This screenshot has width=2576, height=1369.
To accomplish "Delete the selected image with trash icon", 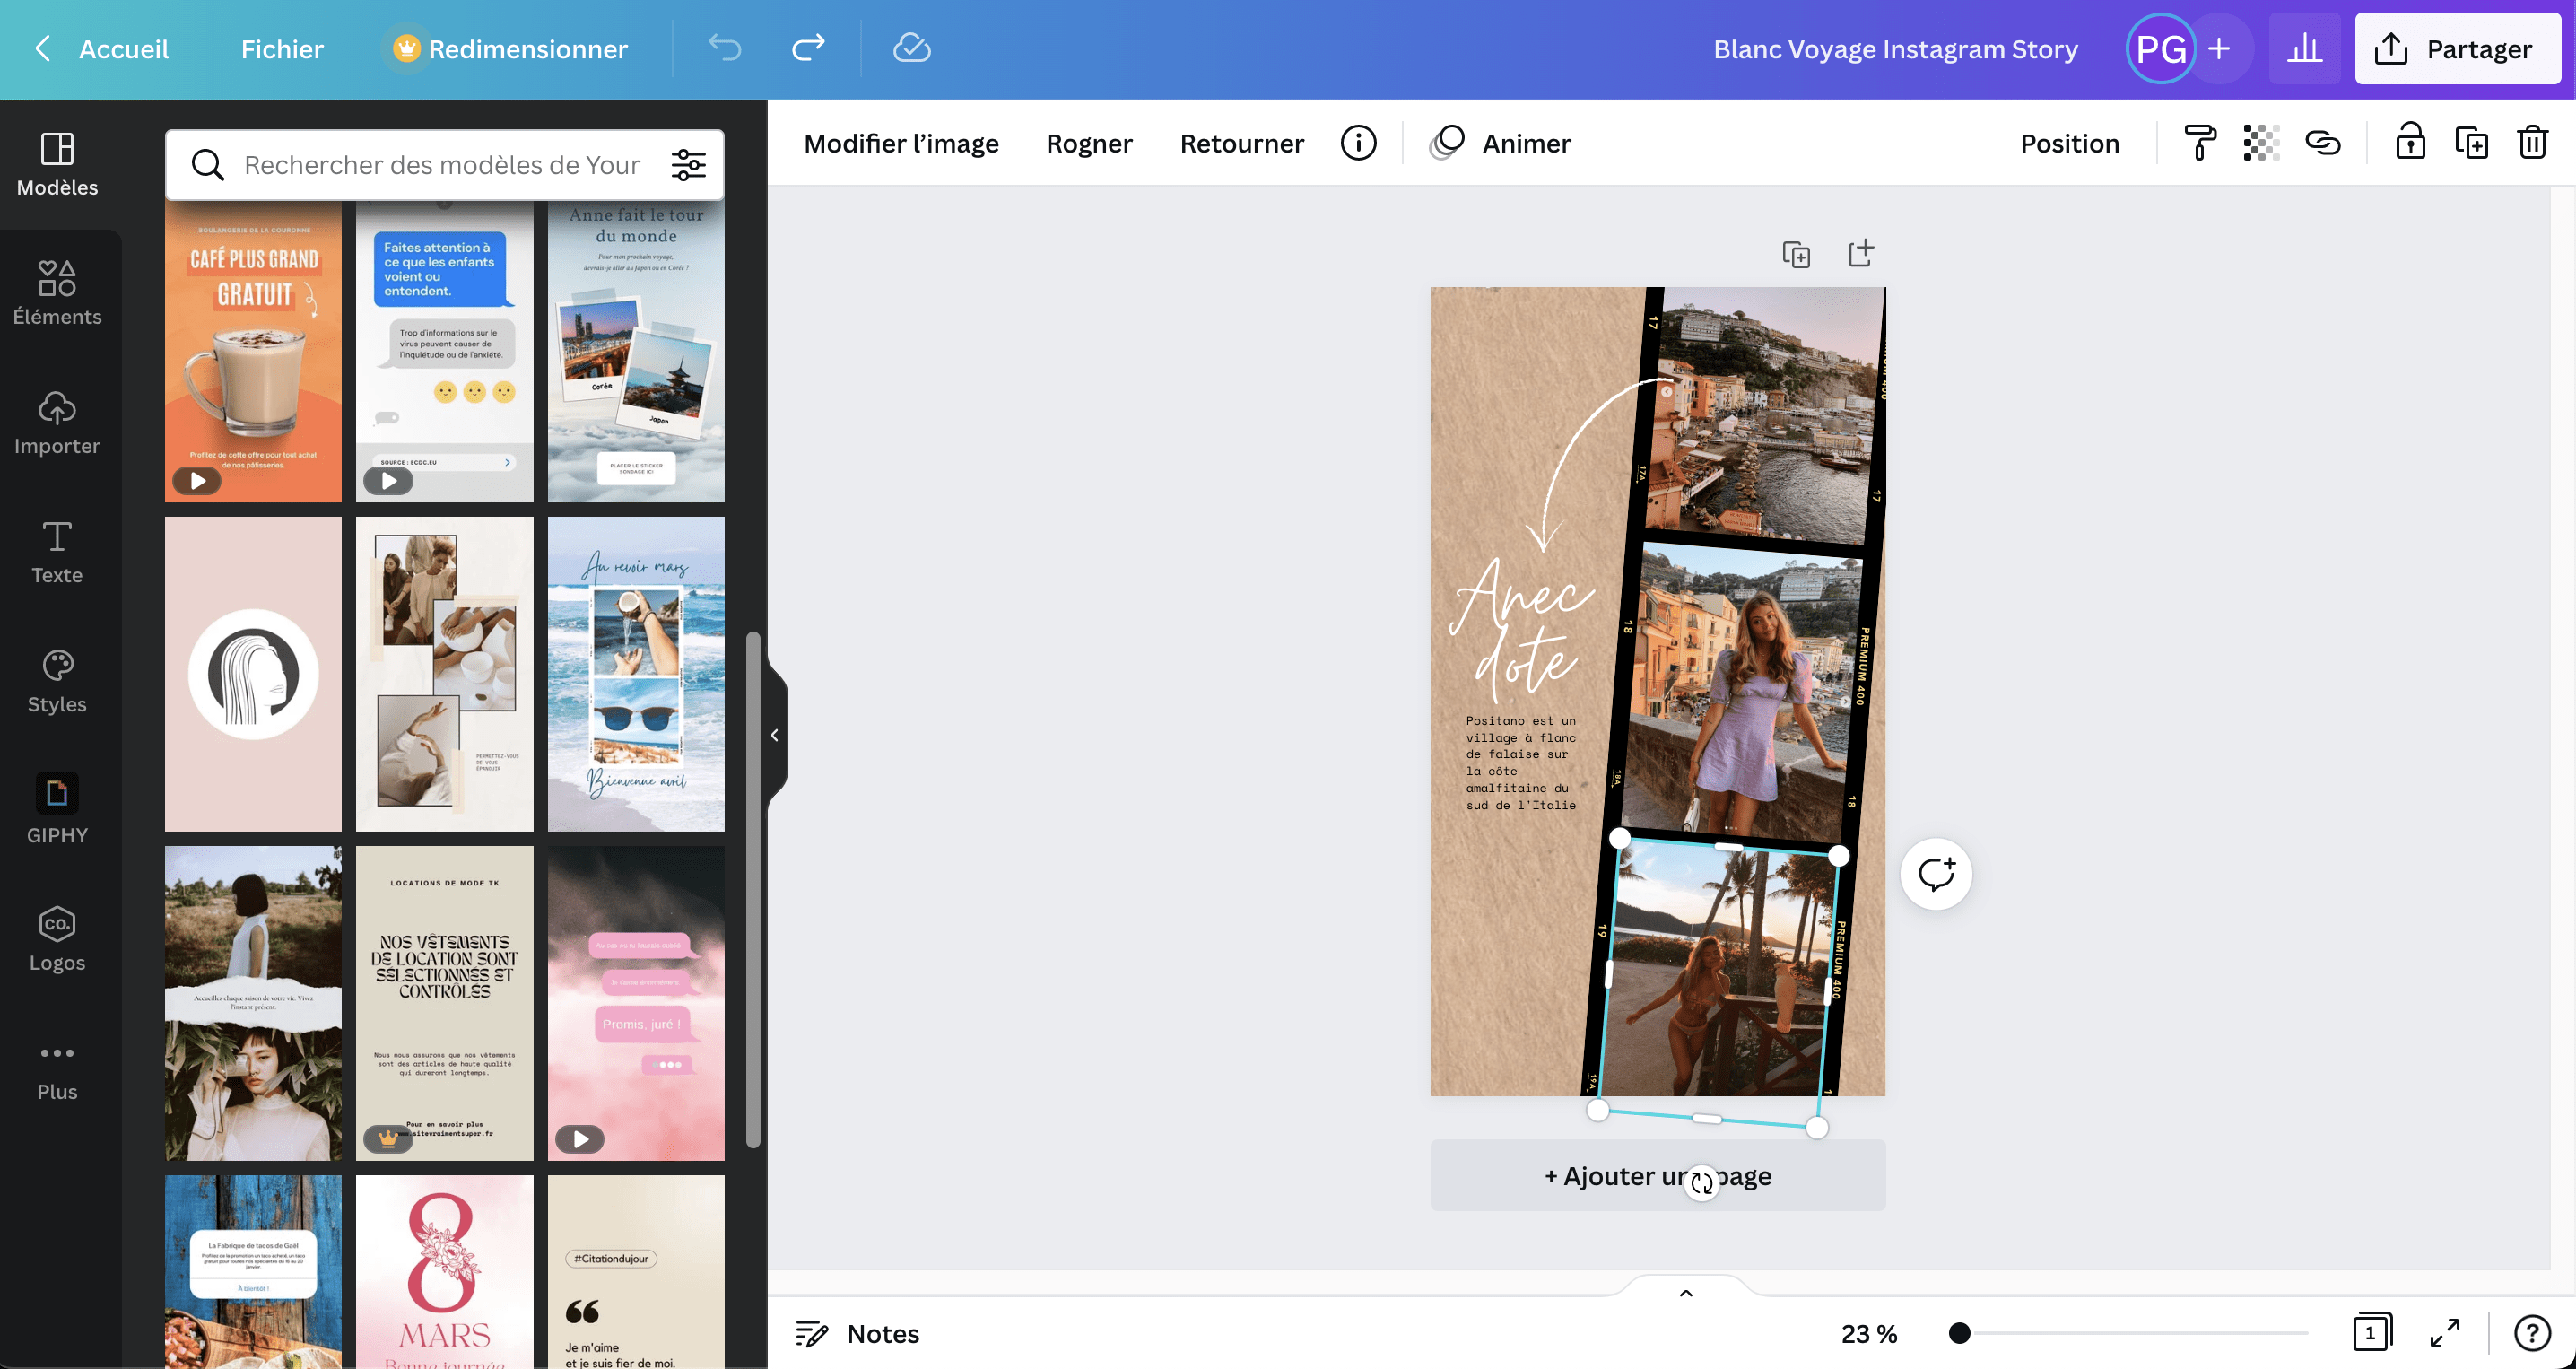I will [x=2532, y=143].
